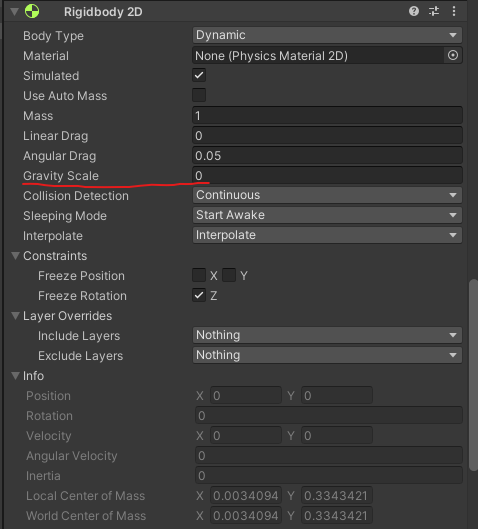Click the Mass value field
Viewport: 478px width, 529px height.
point(327,115)
